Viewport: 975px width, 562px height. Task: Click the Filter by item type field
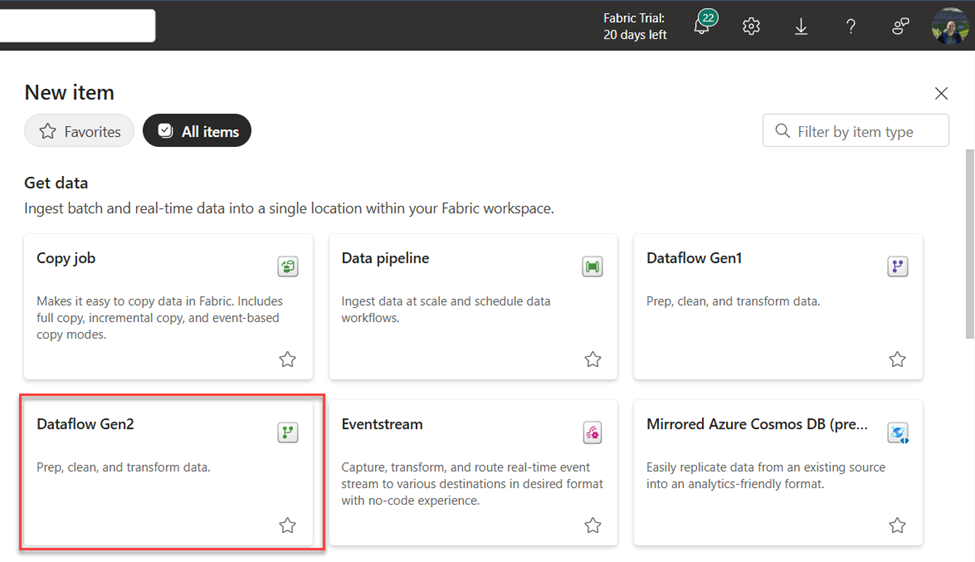point(856,131)
